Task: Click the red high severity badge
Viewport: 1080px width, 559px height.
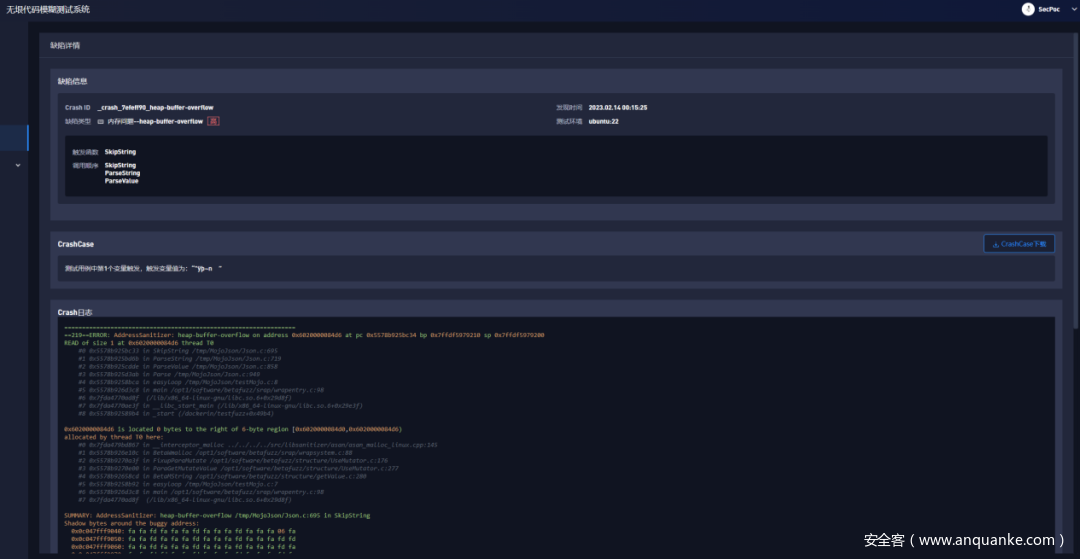Action: [213, 121]
